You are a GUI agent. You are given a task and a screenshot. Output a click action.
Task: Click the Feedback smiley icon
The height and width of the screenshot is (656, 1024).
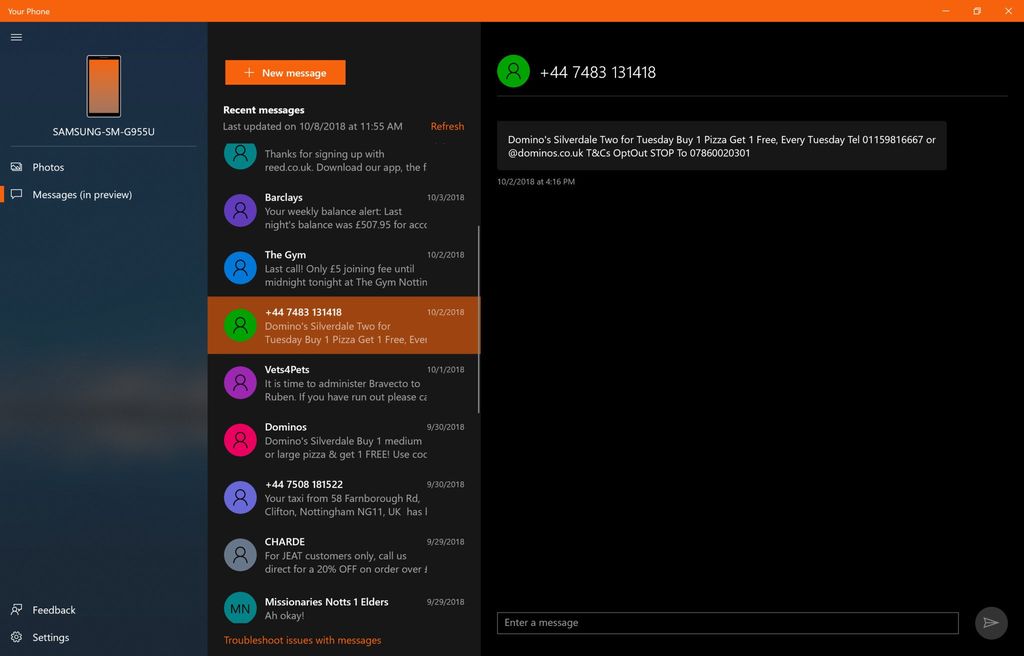coord(16,609)
